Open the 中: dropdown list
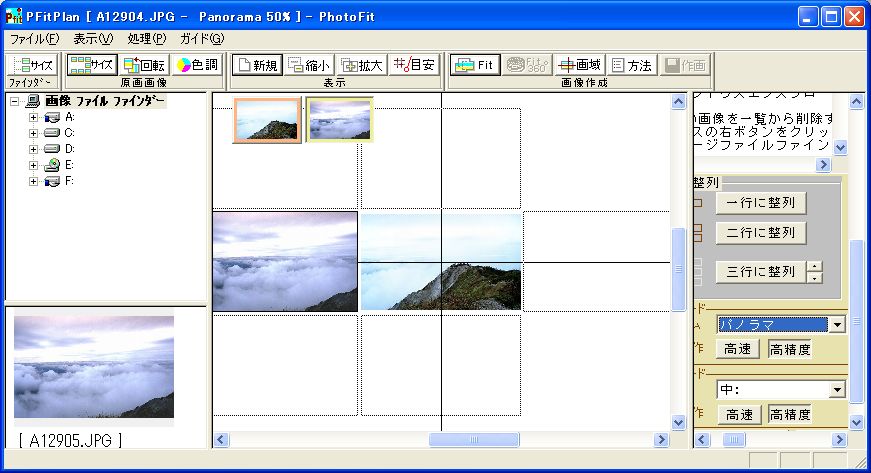The height and width of the screenshot is (473, 871). tap(836, 390)
